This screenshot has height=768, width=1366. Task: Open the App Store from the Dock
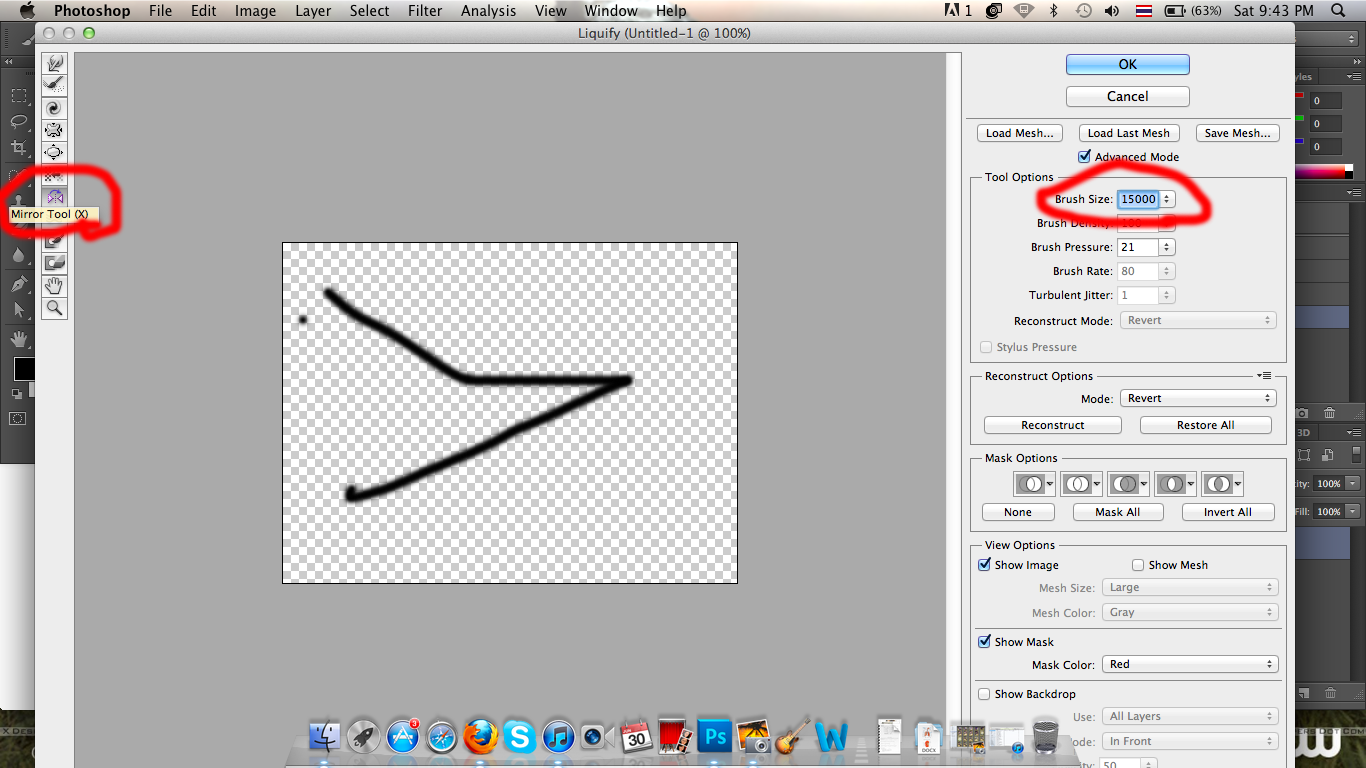point(403,737)
